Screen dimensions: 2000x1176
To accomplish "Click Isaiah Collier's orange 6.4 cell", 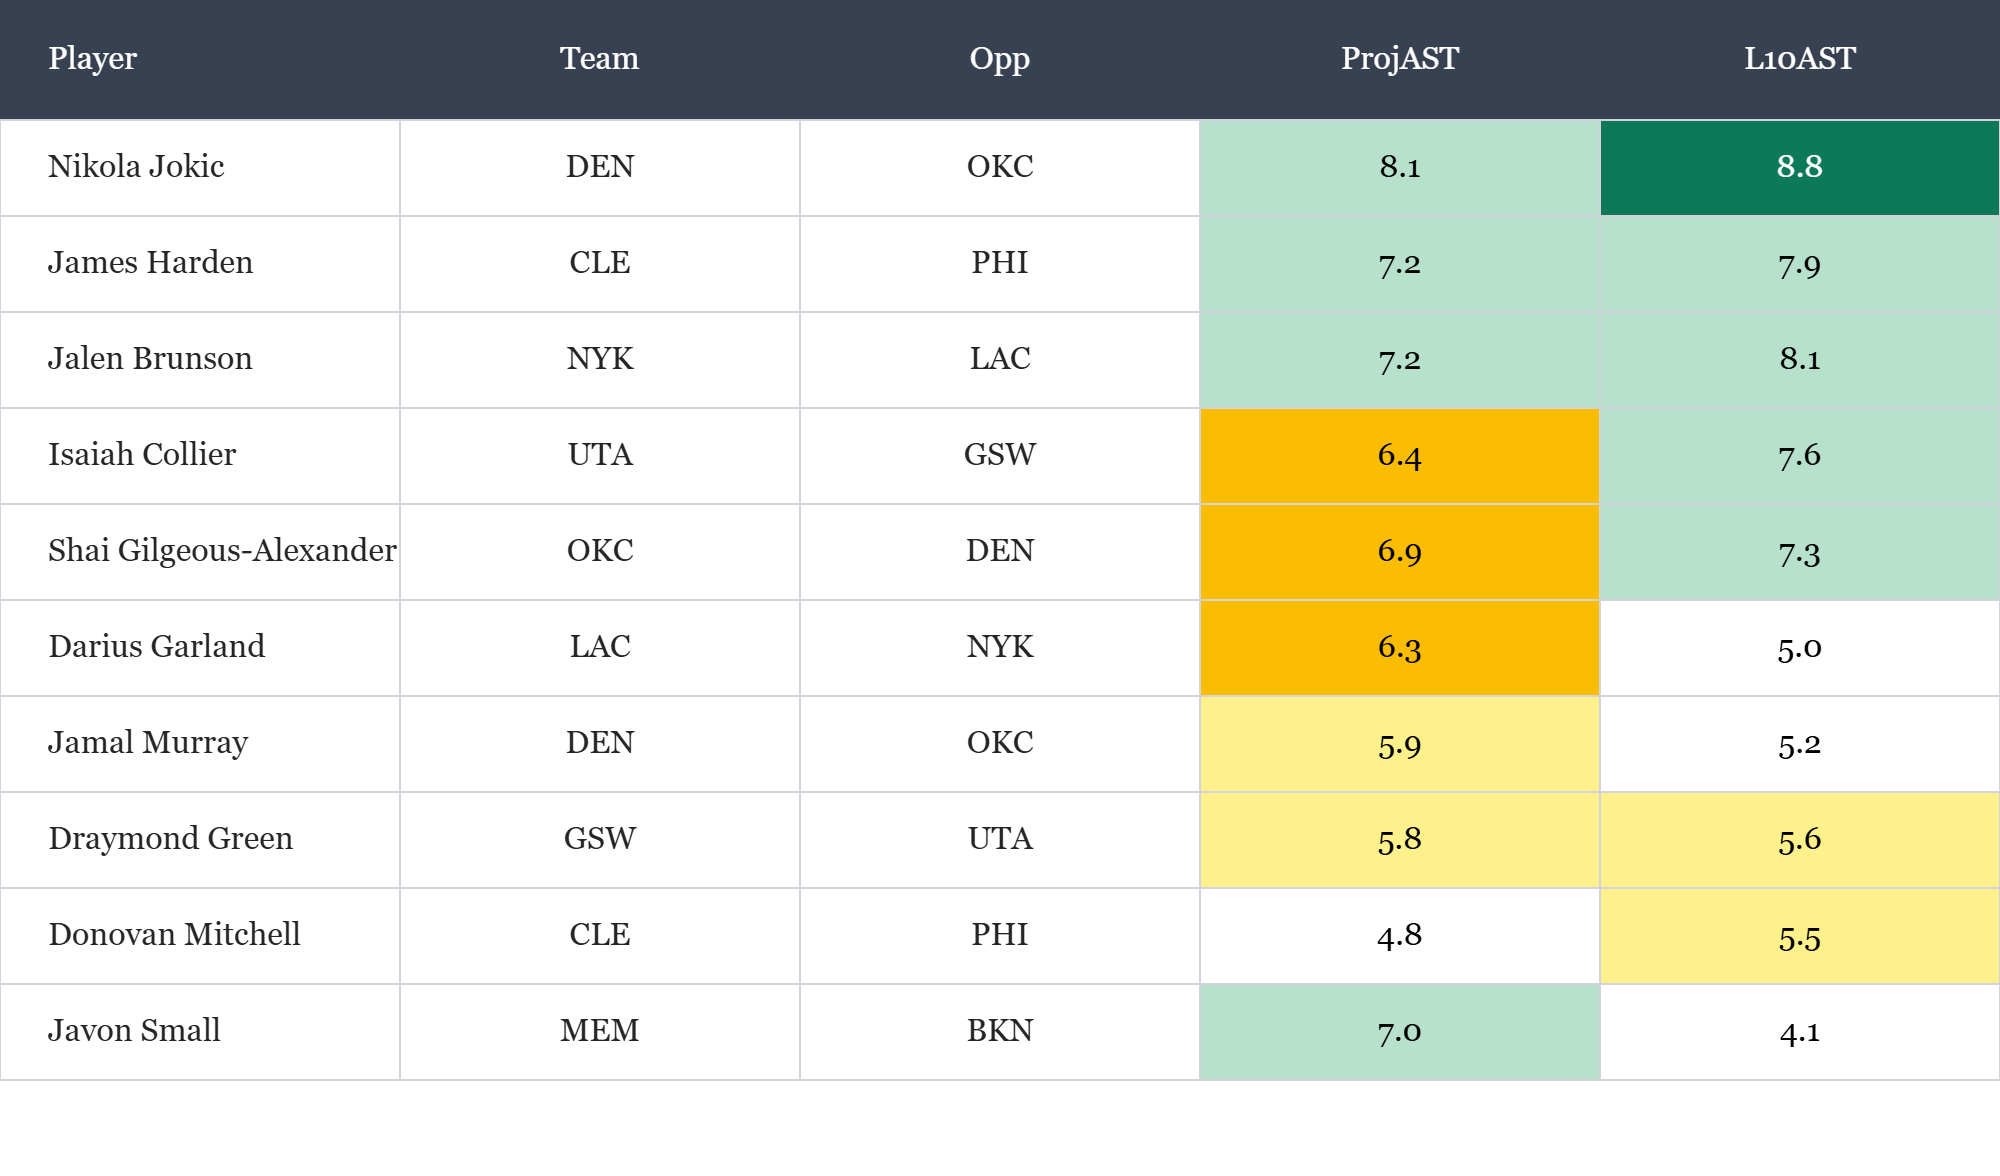I will [1399, 455].
